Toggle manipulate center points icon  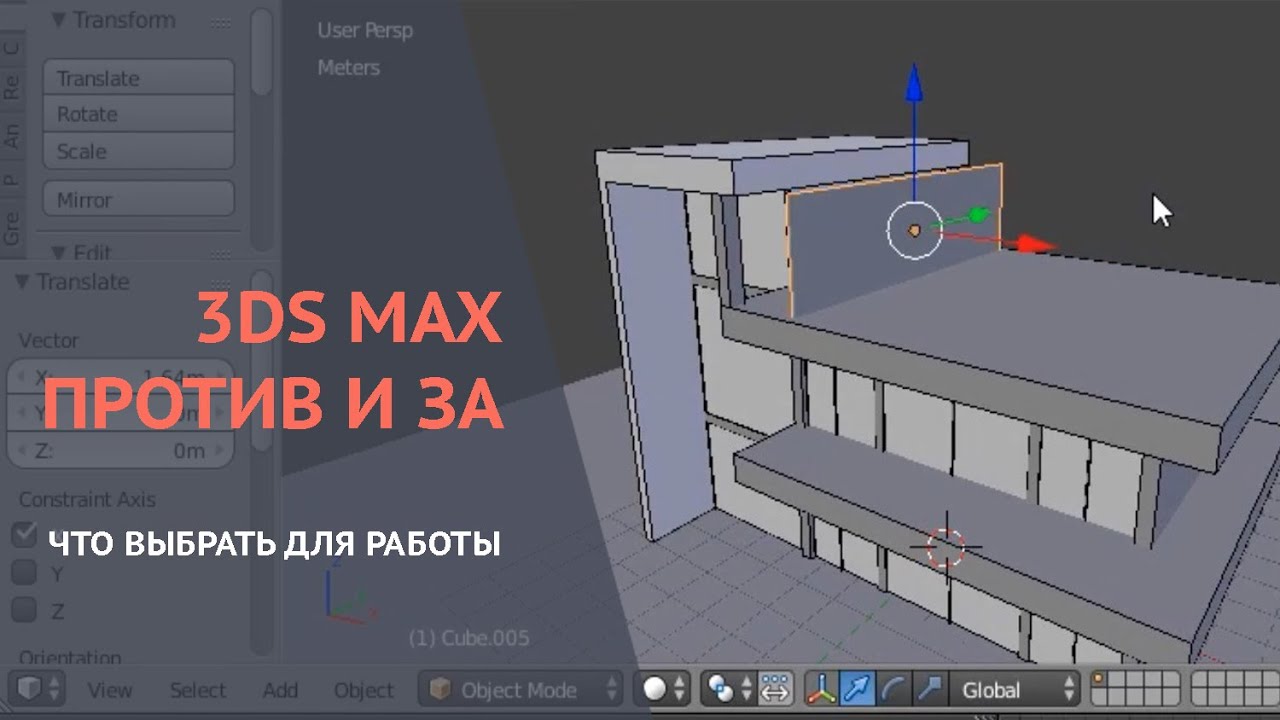(x=776, y=689)
